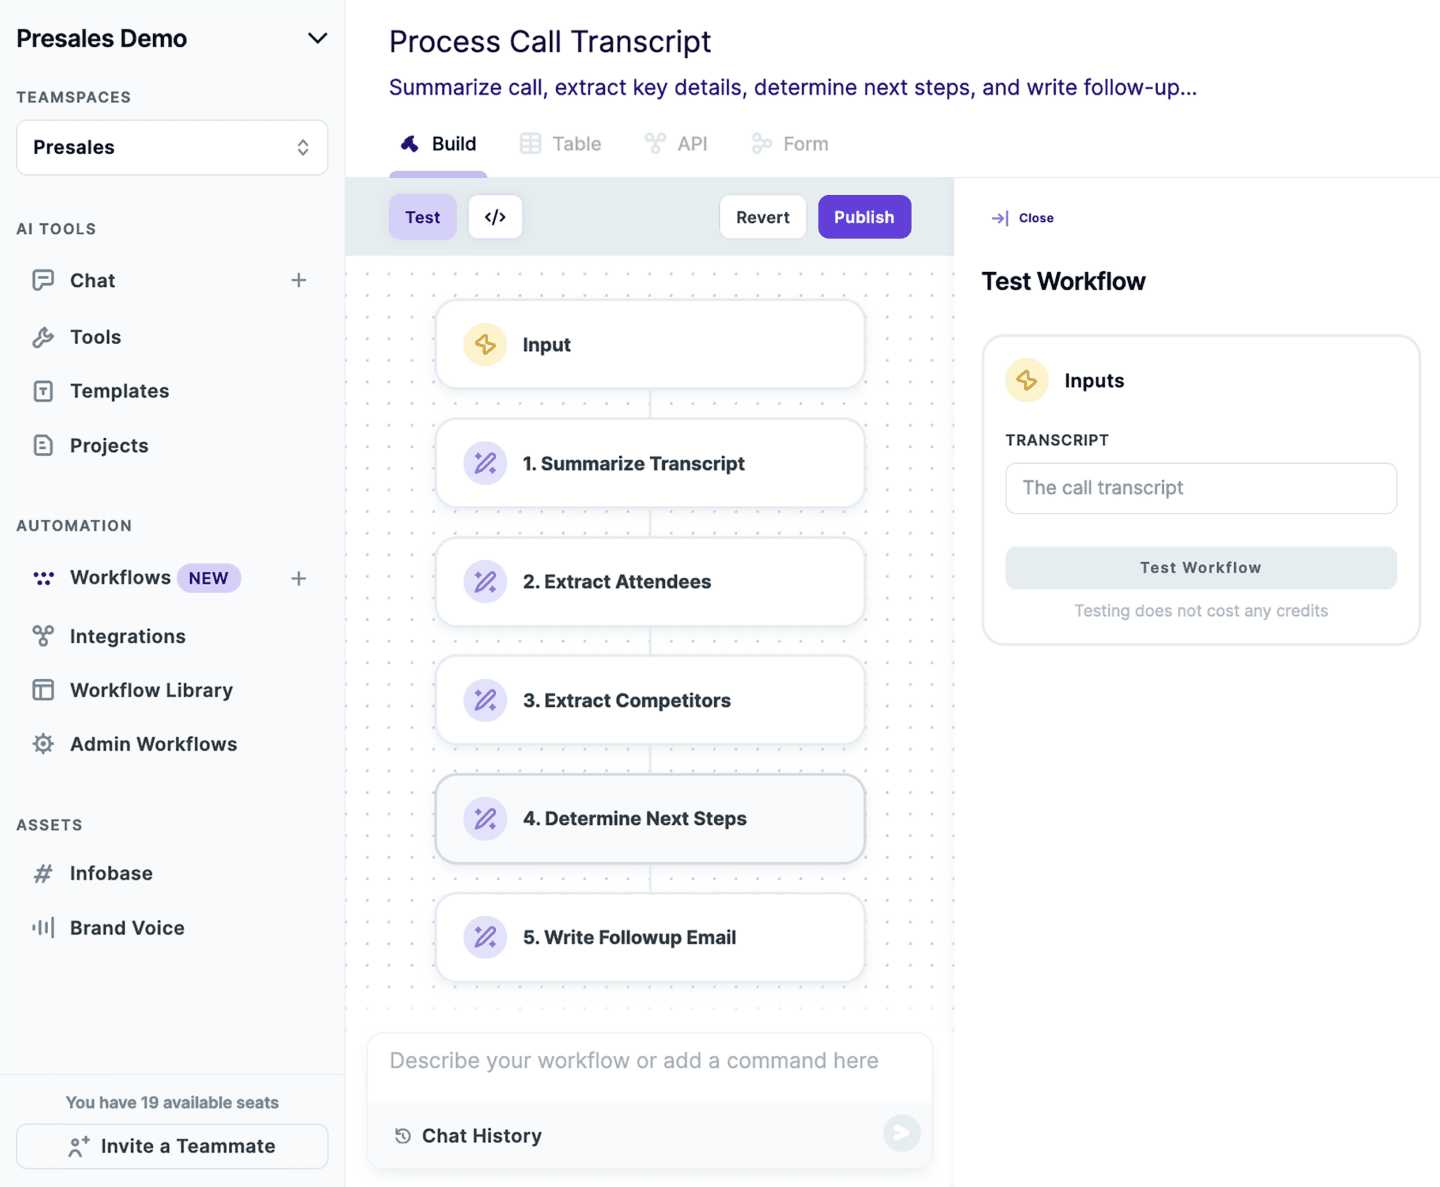Open the Templates section
Screen dimensions: 1440x1187
point(118,391)
